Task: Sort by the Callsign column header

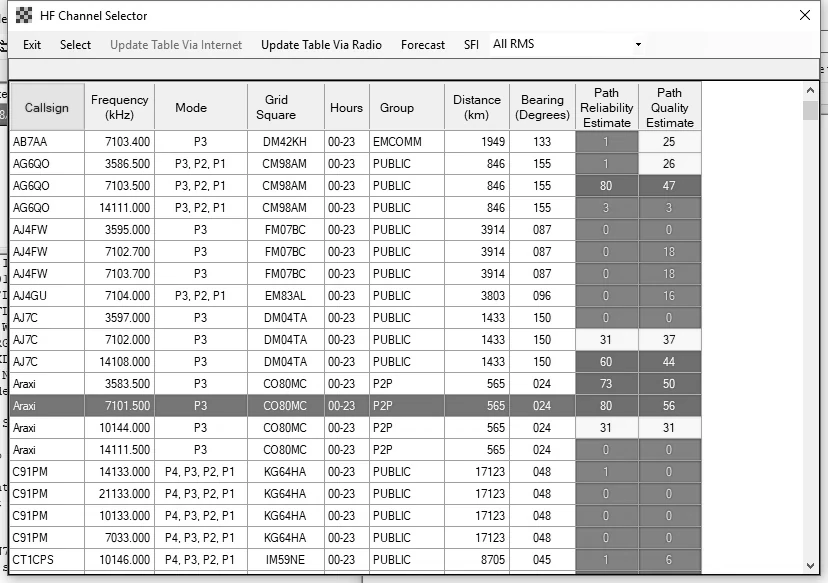Action: (x=47, y=107)
